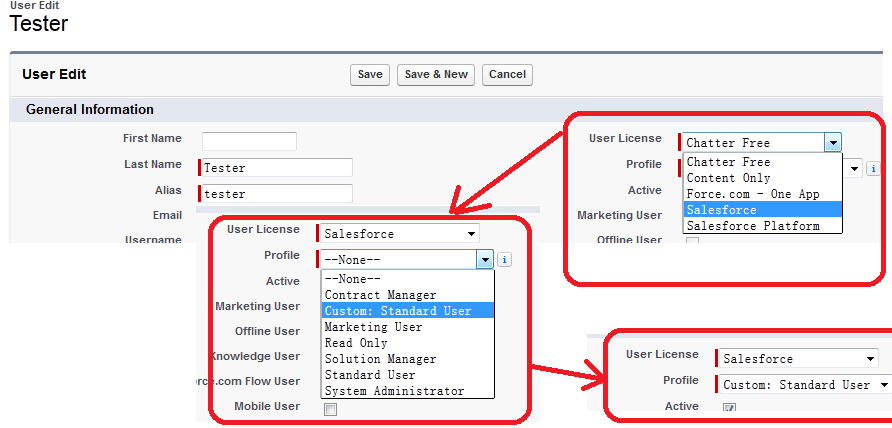Image resolution: width=892 pixels, height=428 pixels.
Task: Click the Alias field containing tester
Action: click(277, 194)
